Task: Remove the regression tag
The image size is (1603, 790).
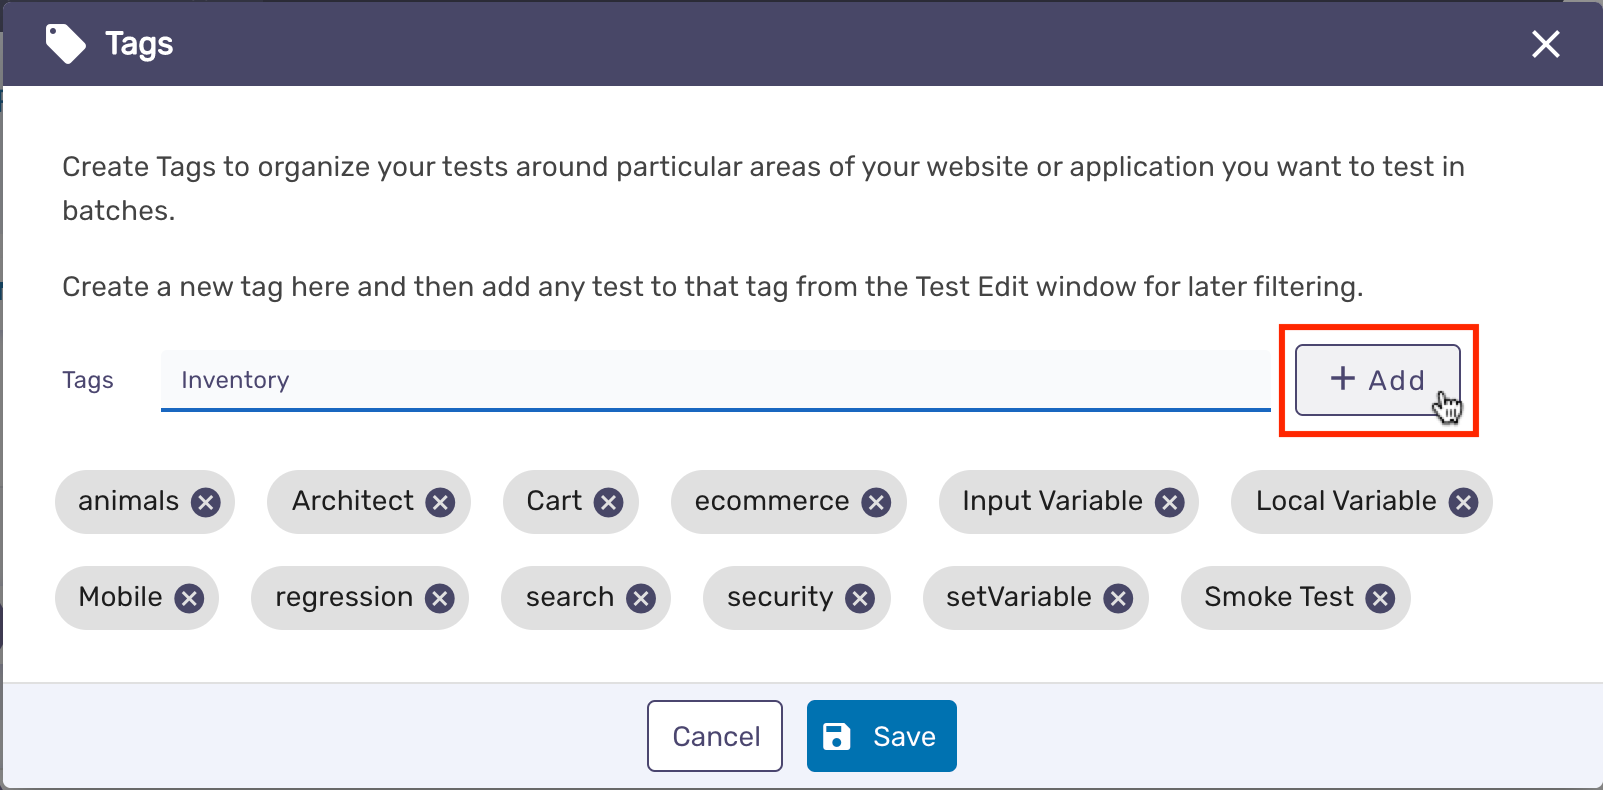Action: pos(439,598)
